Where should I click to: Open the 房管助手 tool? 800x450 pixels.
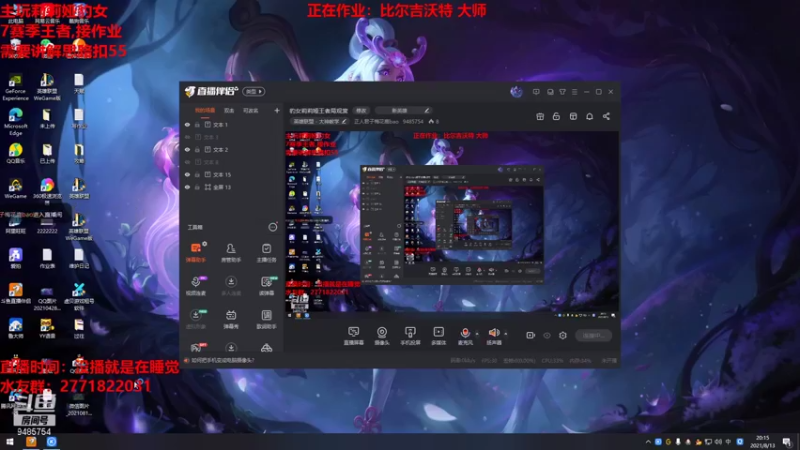pyautogui.click(x=231, y=253)
